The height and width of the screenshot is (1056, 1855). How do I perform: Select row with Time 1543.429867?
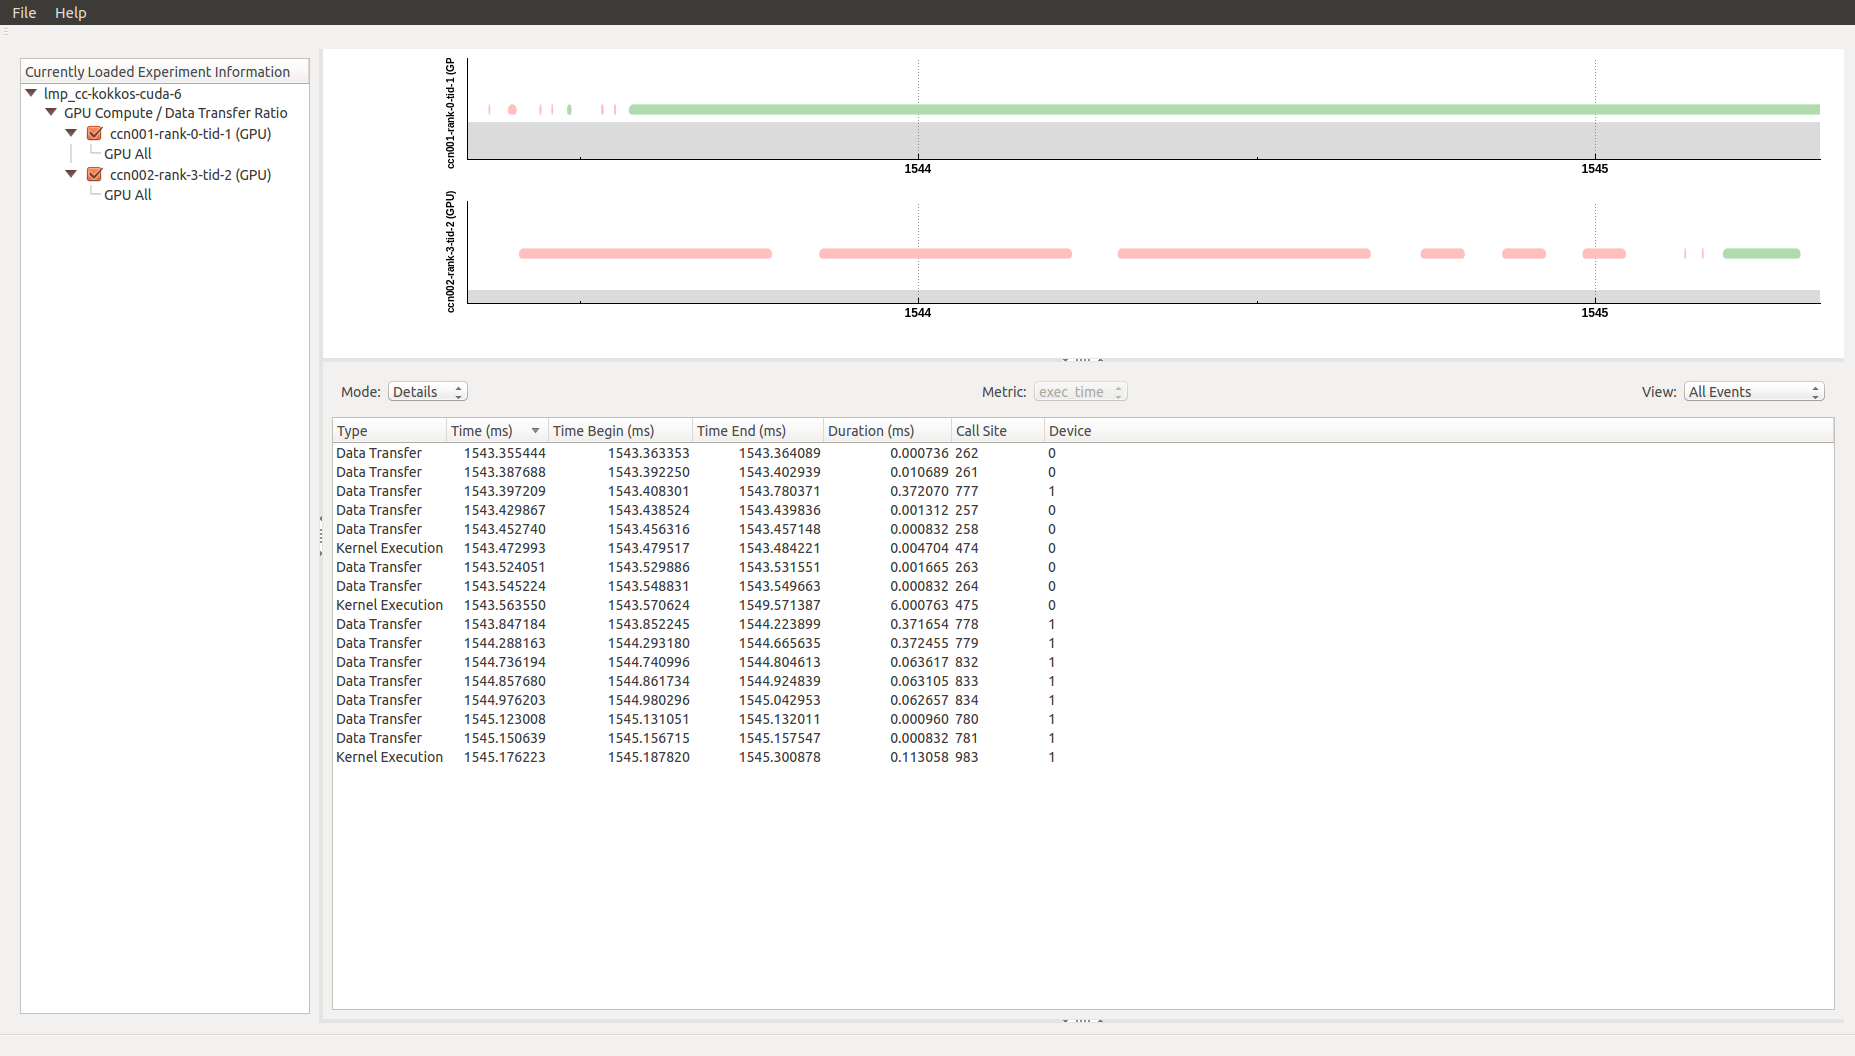click(1083, 510)
